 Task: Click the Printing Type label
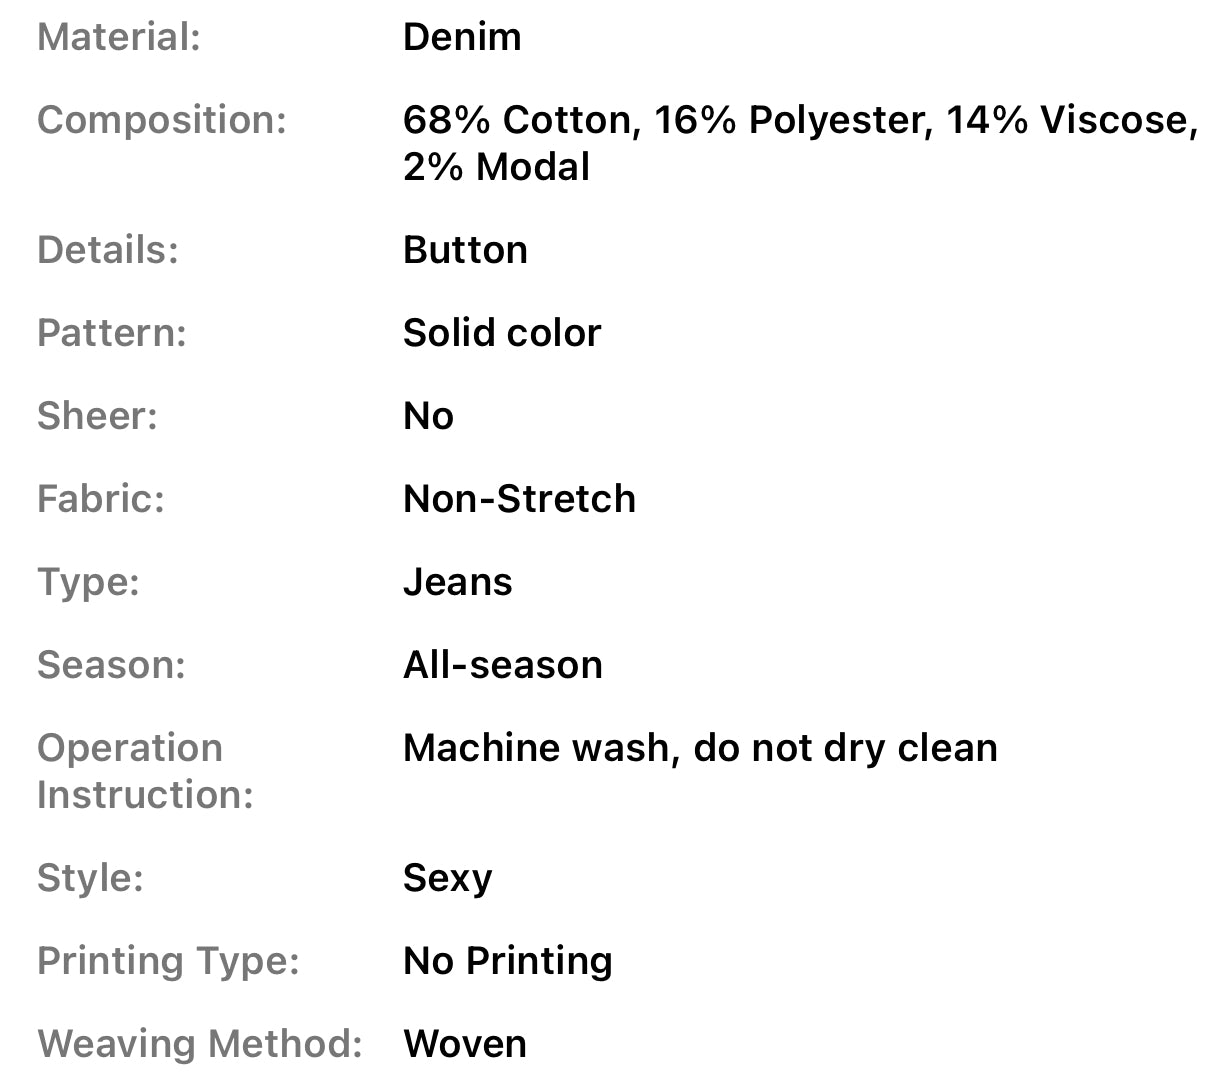click(x=168, y=961)
